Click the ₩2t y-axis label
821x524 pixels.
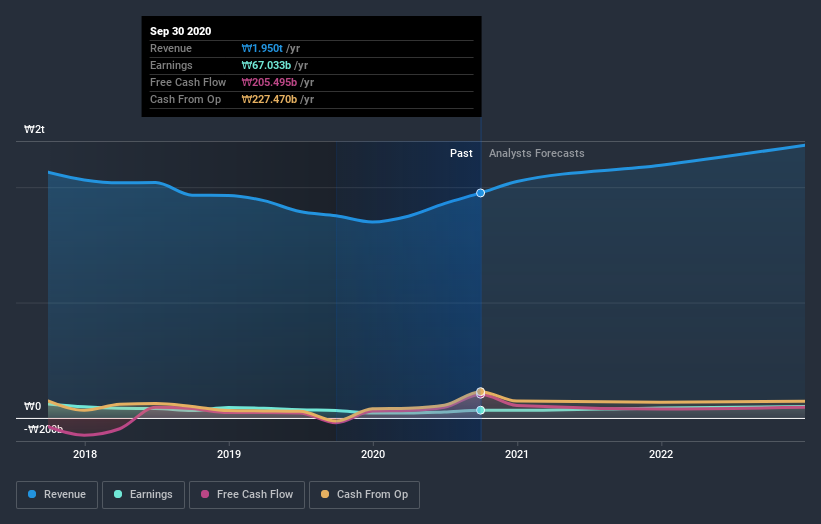[35, 129]
